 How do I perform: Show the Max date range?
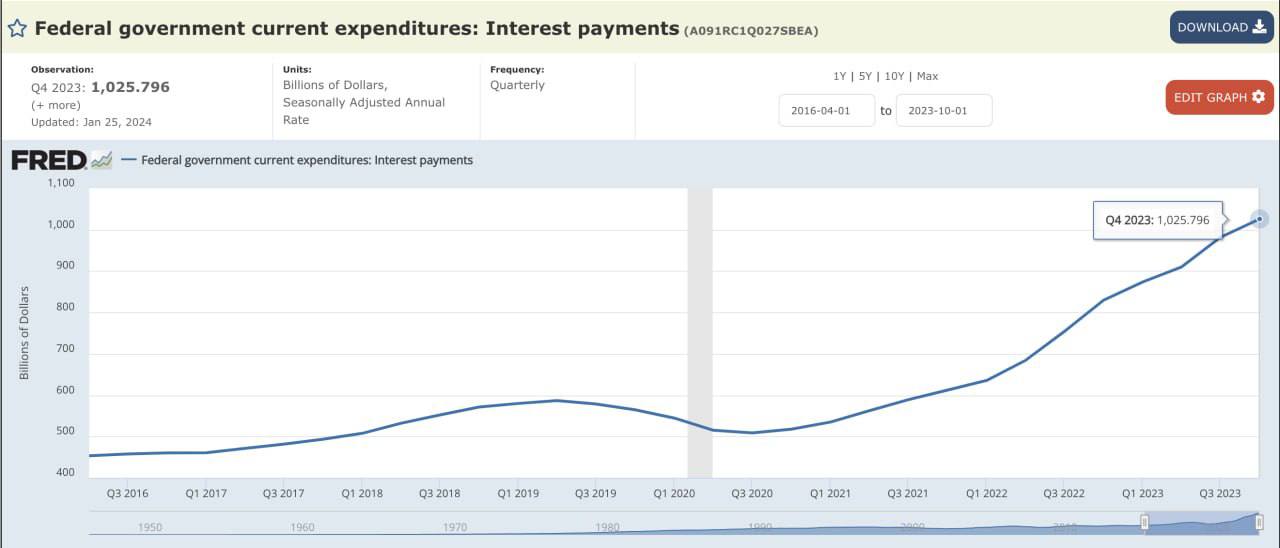coord(927,76)
